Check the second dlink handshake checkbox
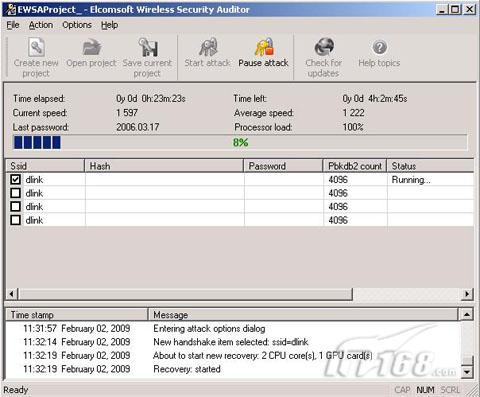 click(x=15, y=193)
